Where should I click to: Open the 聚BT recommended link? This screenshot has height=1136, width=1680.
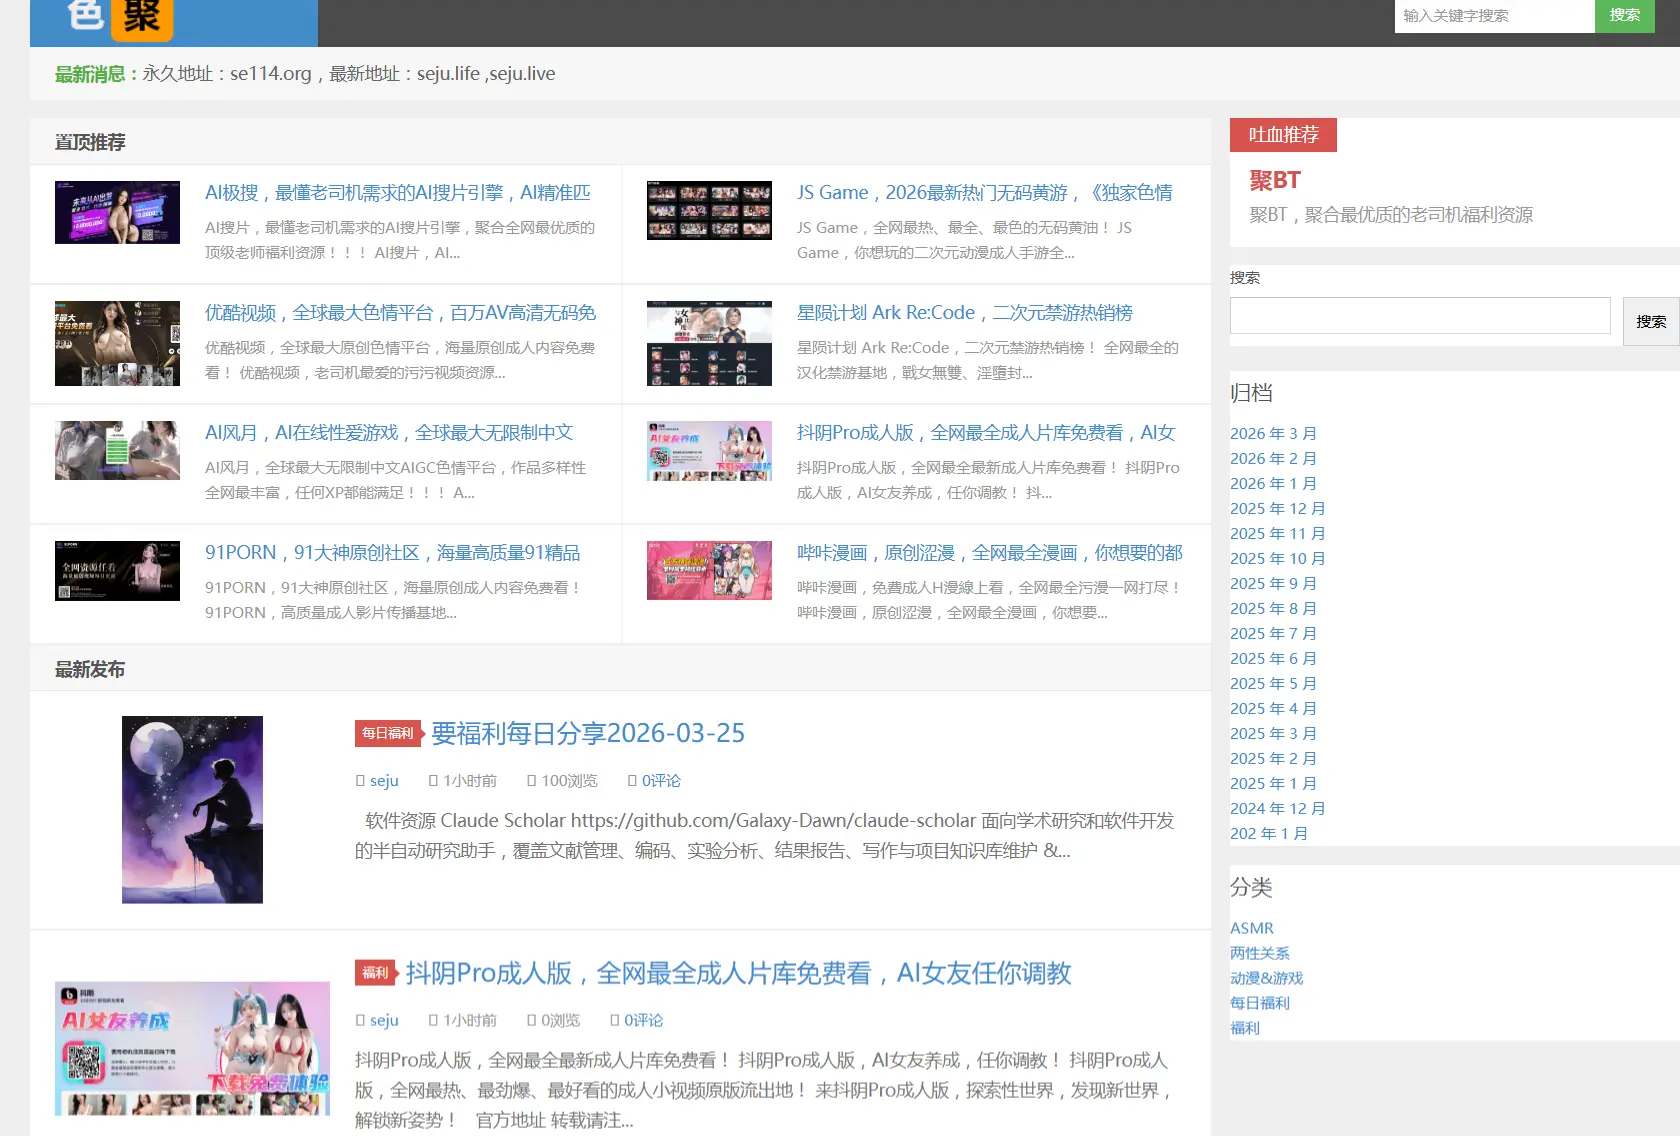click(1275, 180)
